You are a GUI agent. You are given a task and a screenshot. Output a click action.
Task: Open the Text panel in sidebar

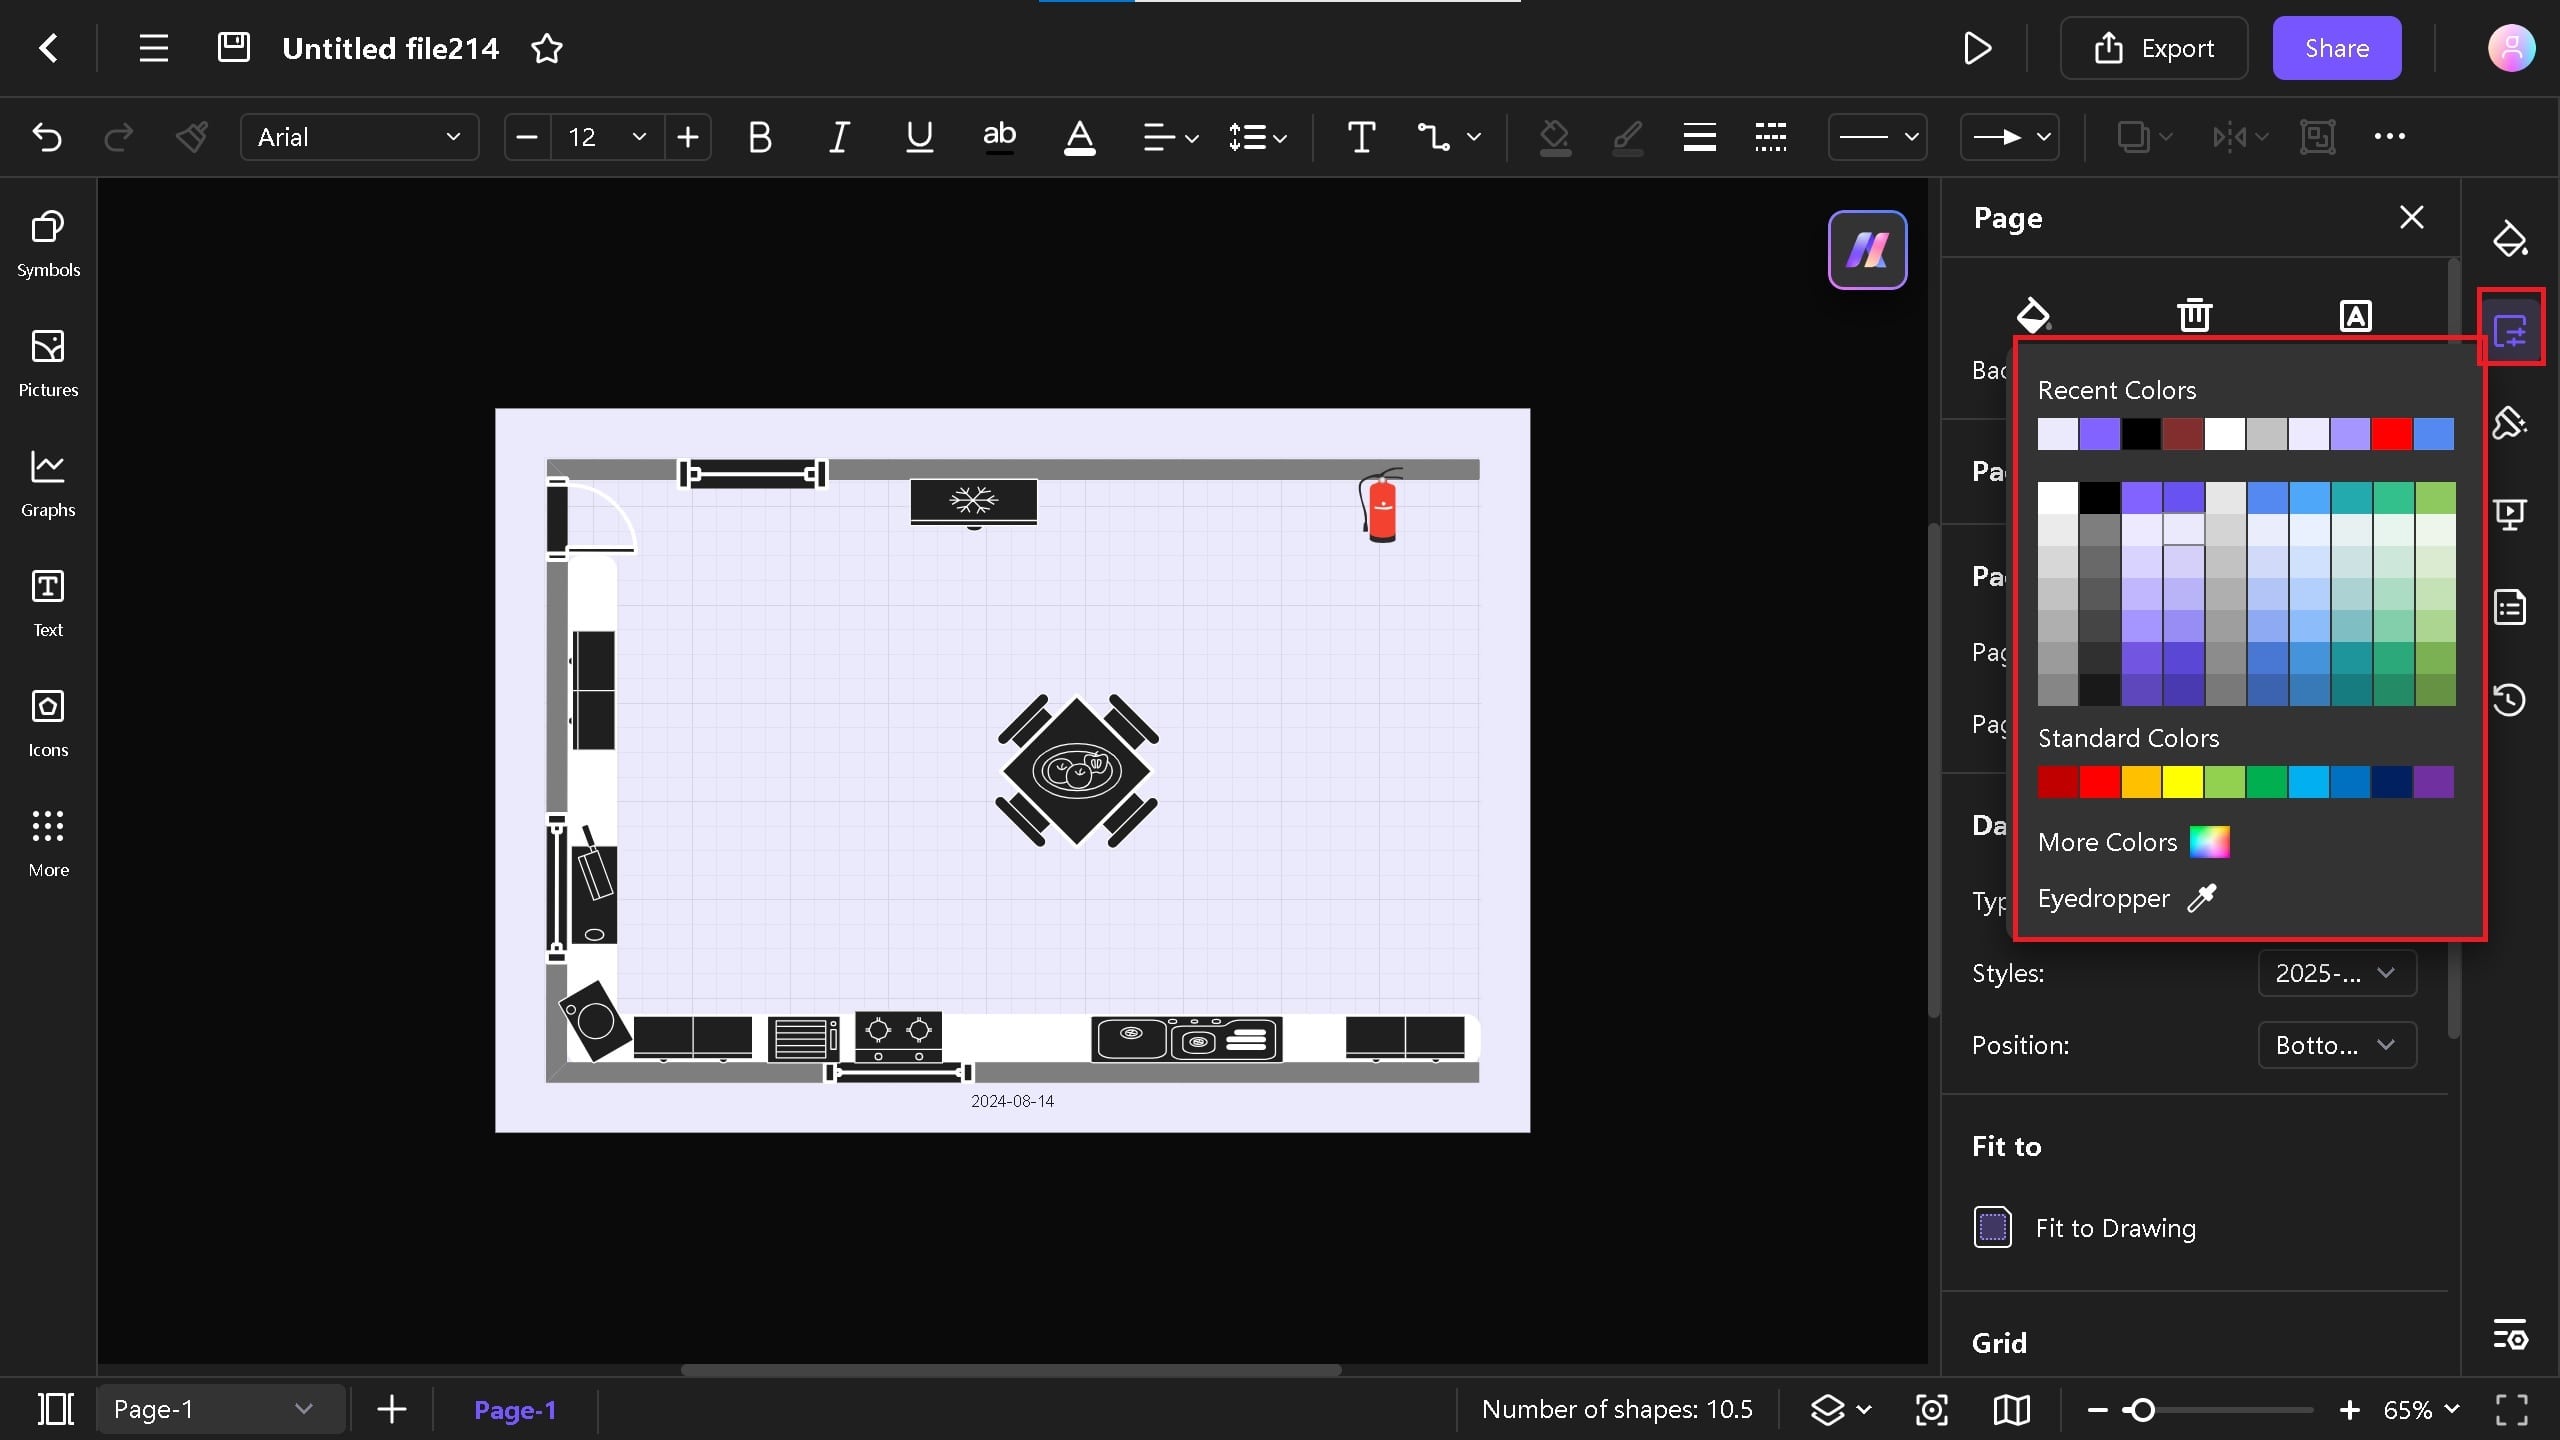(x=48, y=604)
